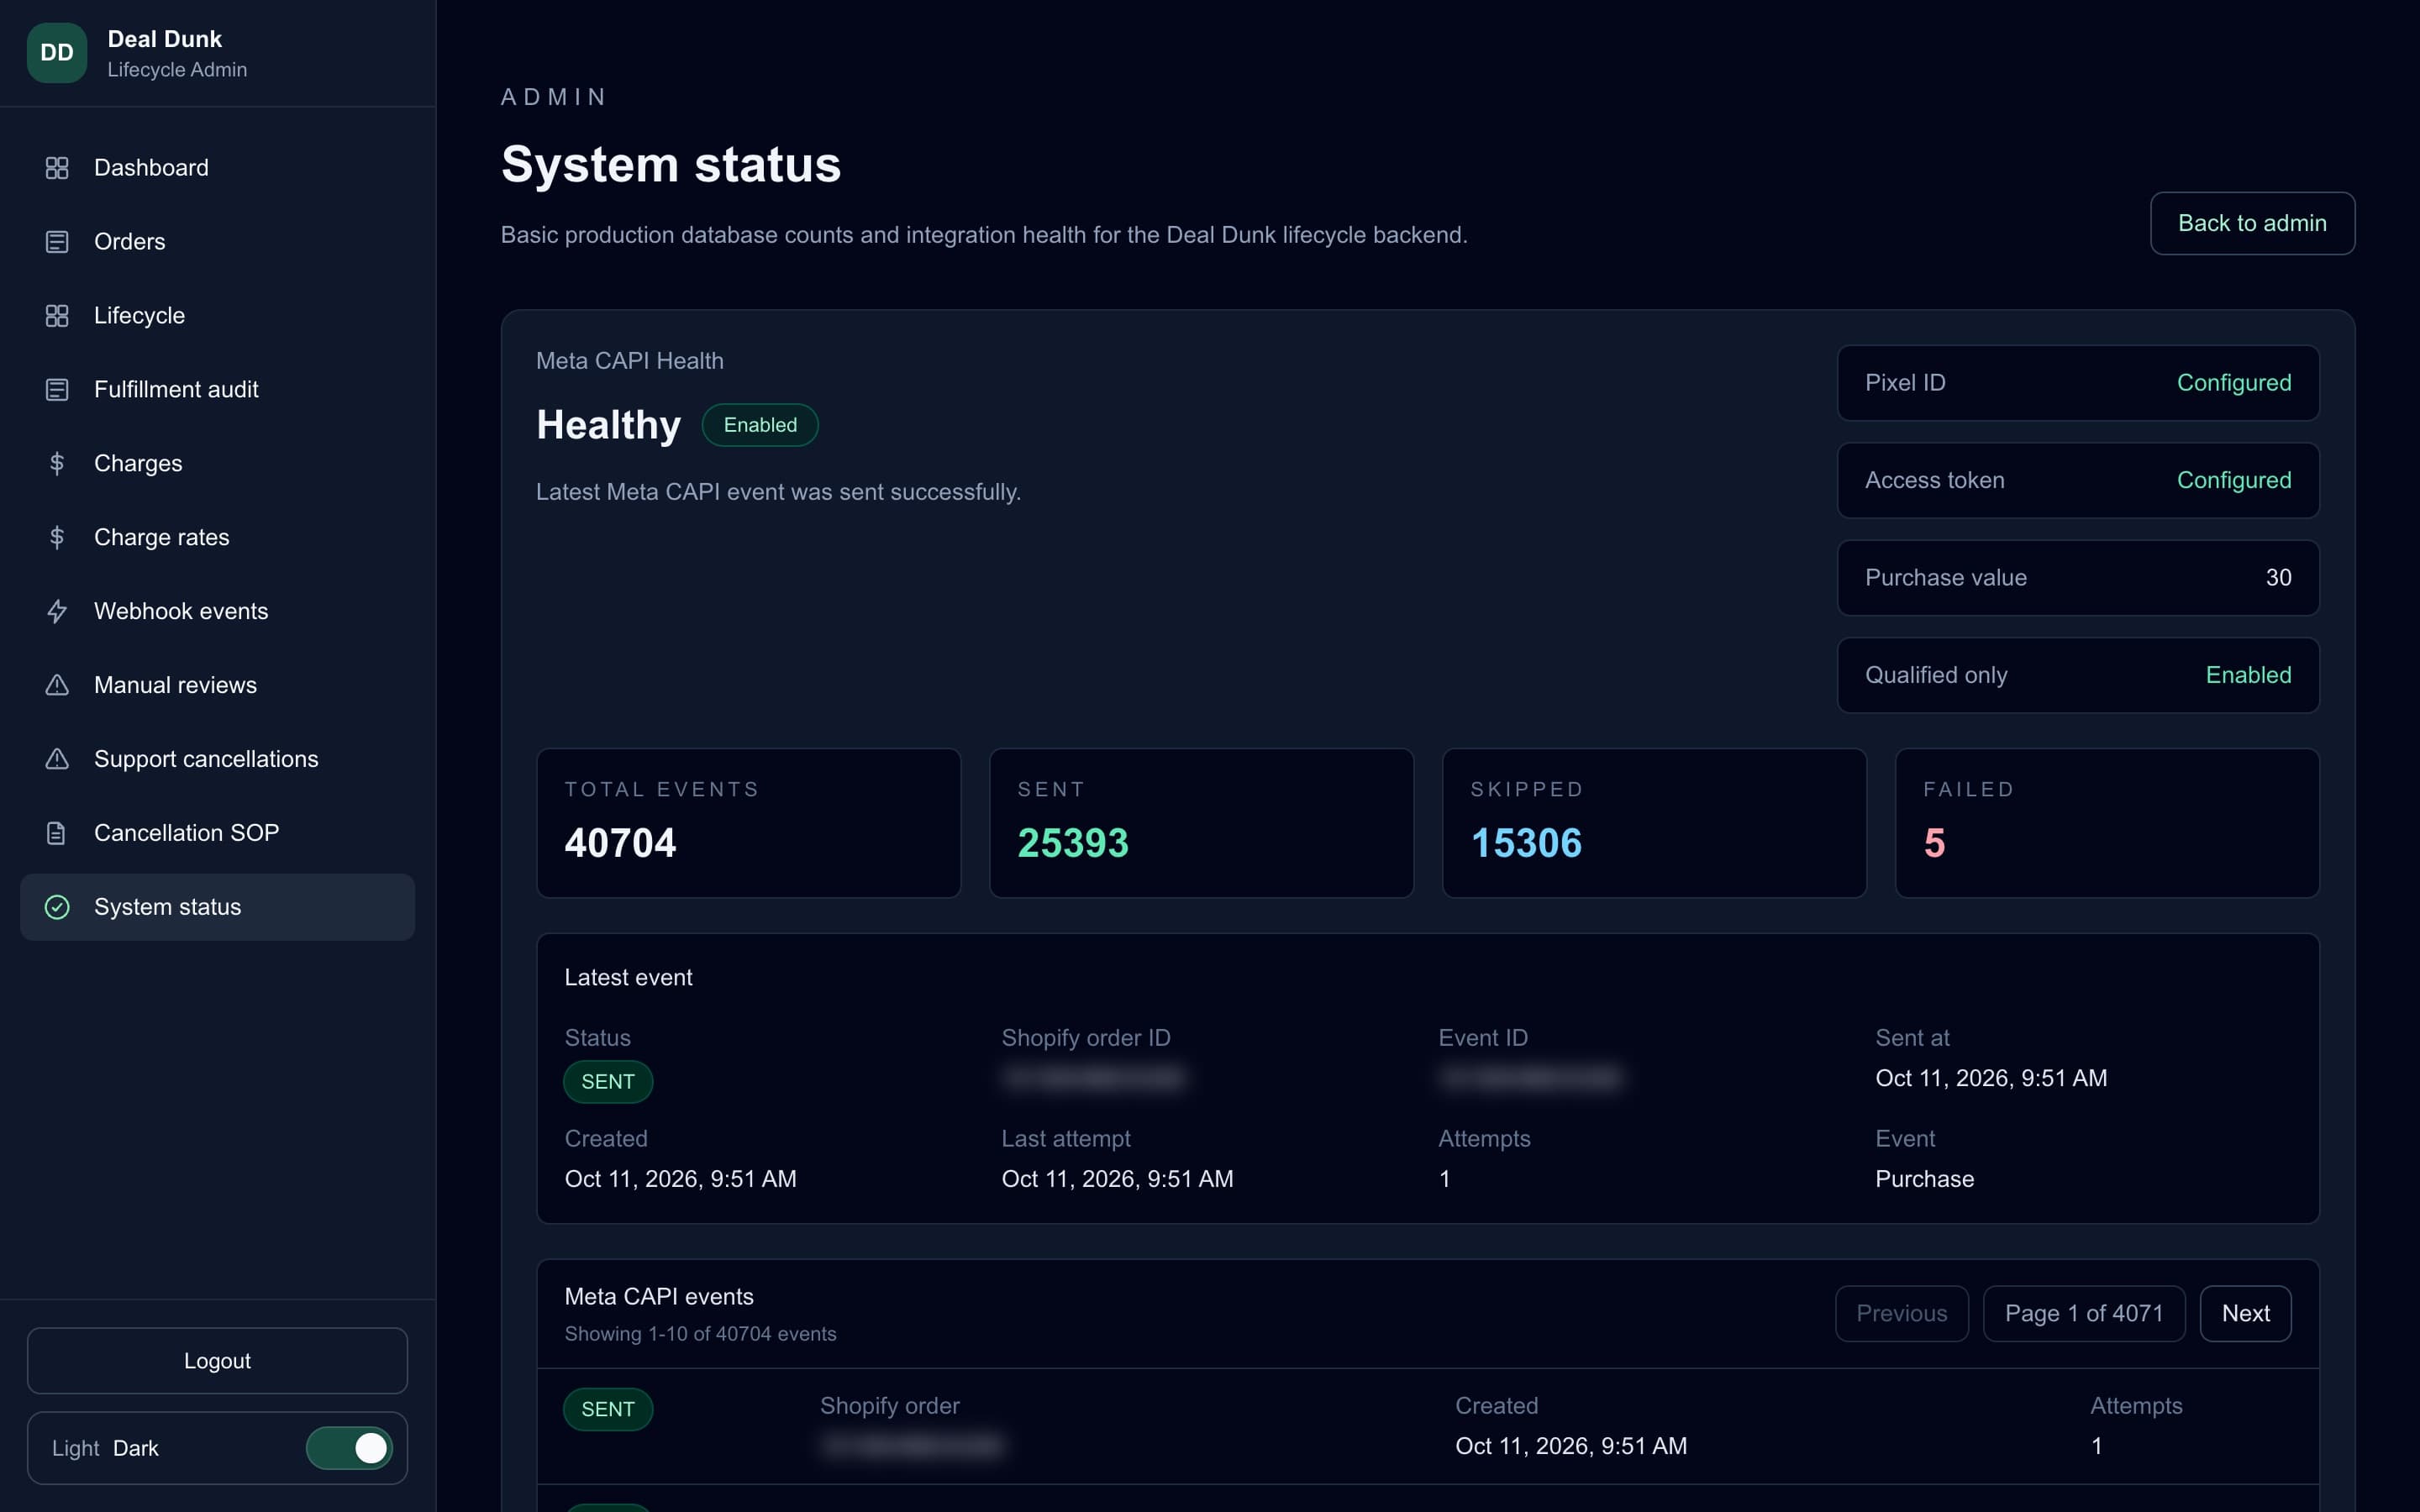The width and height of the screenshot is (2420, 1512).
Task: Click the Sent count 25393
Action: click(1073, 843)
